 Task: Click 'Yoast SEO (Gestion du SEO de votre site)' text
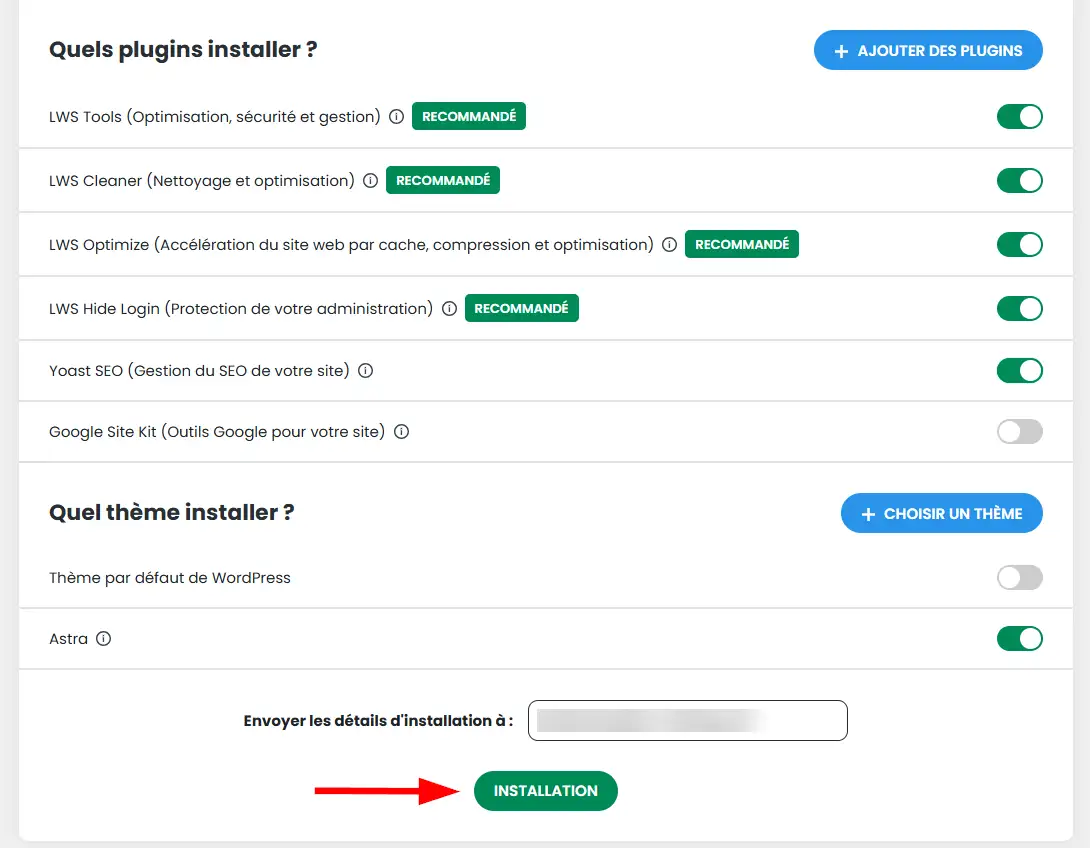click(200, 370)
